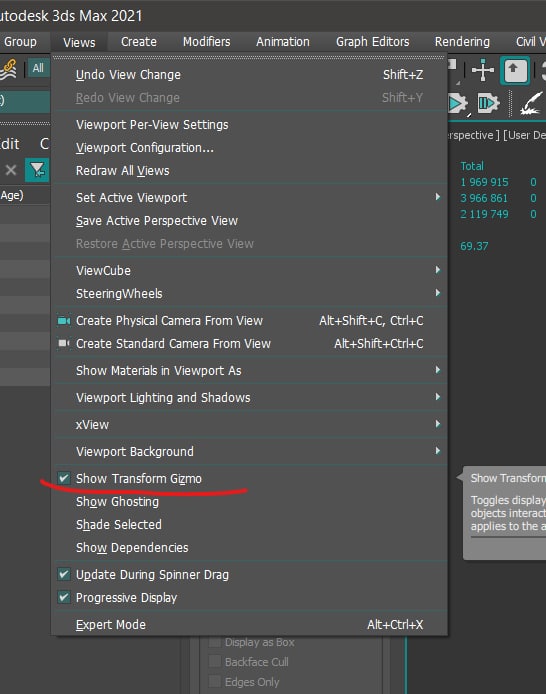
Task: Expand Viewport Background submenu
Action: 249,452
